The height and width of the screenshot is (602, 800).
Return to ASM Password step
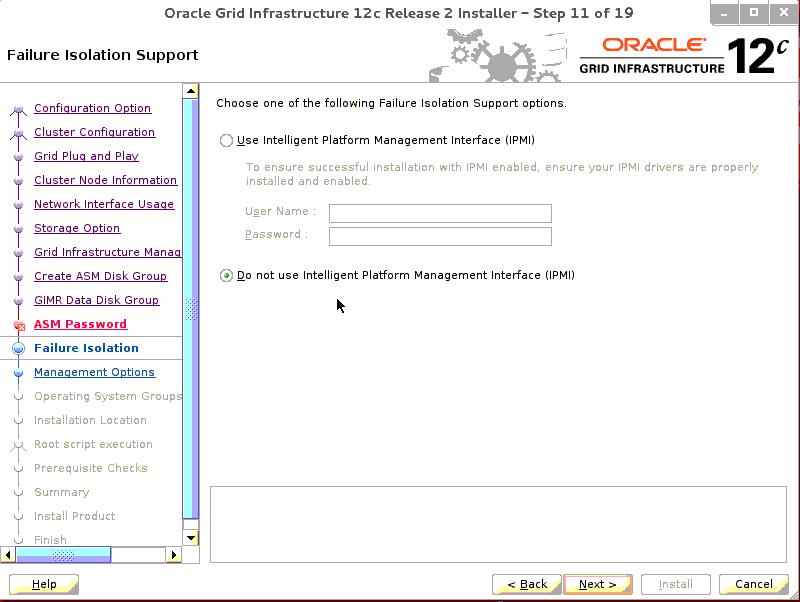(x=80, y=324)
